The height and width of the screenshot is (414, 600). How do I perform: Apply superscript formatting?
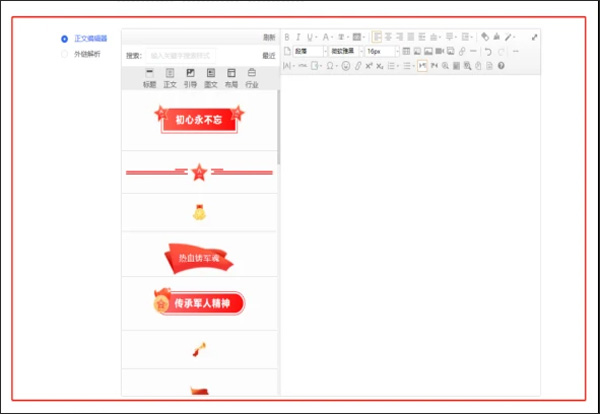369,66
